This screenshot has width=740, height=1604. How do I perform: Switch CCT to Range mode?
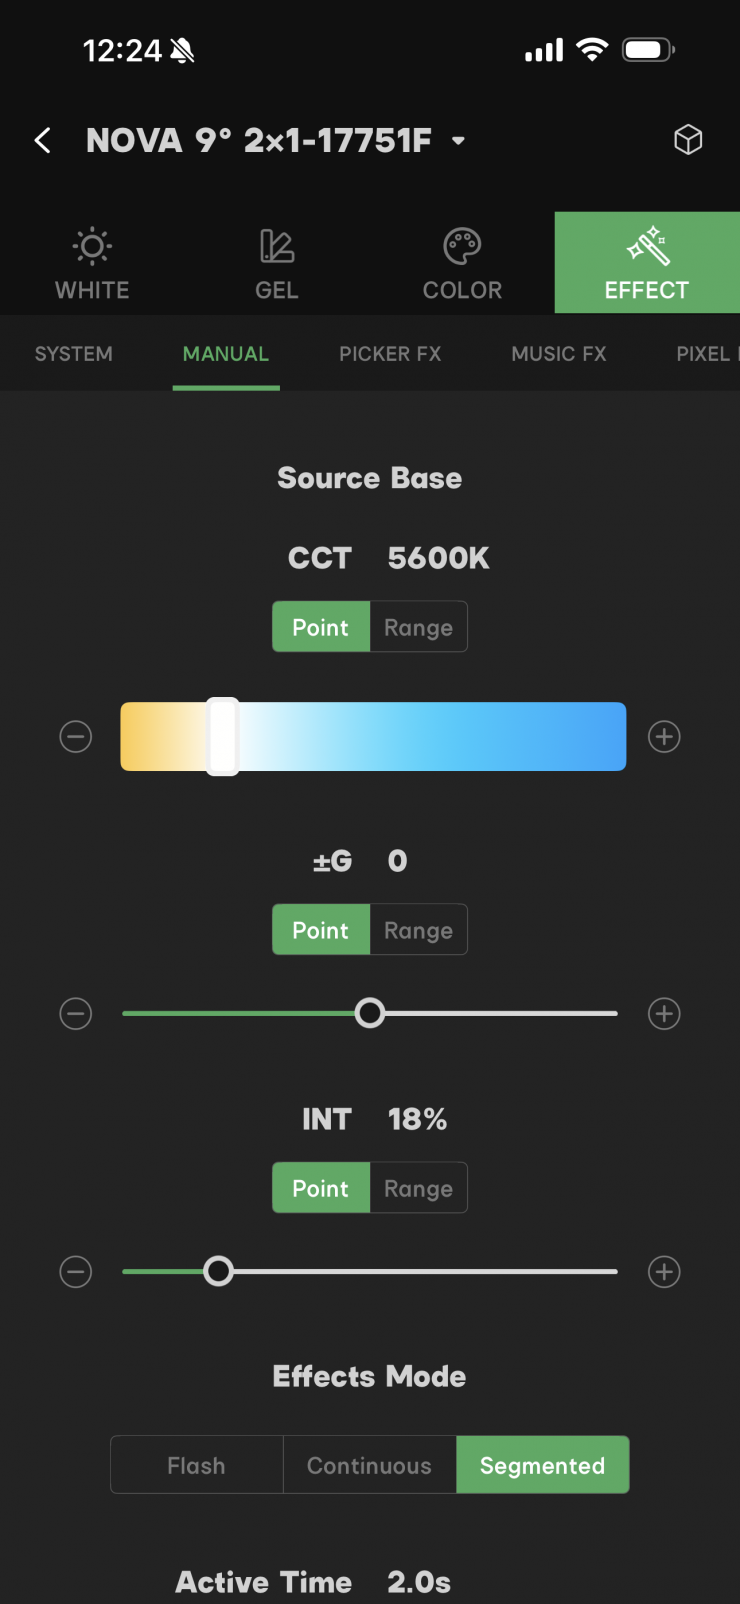(x=418, y=627)
